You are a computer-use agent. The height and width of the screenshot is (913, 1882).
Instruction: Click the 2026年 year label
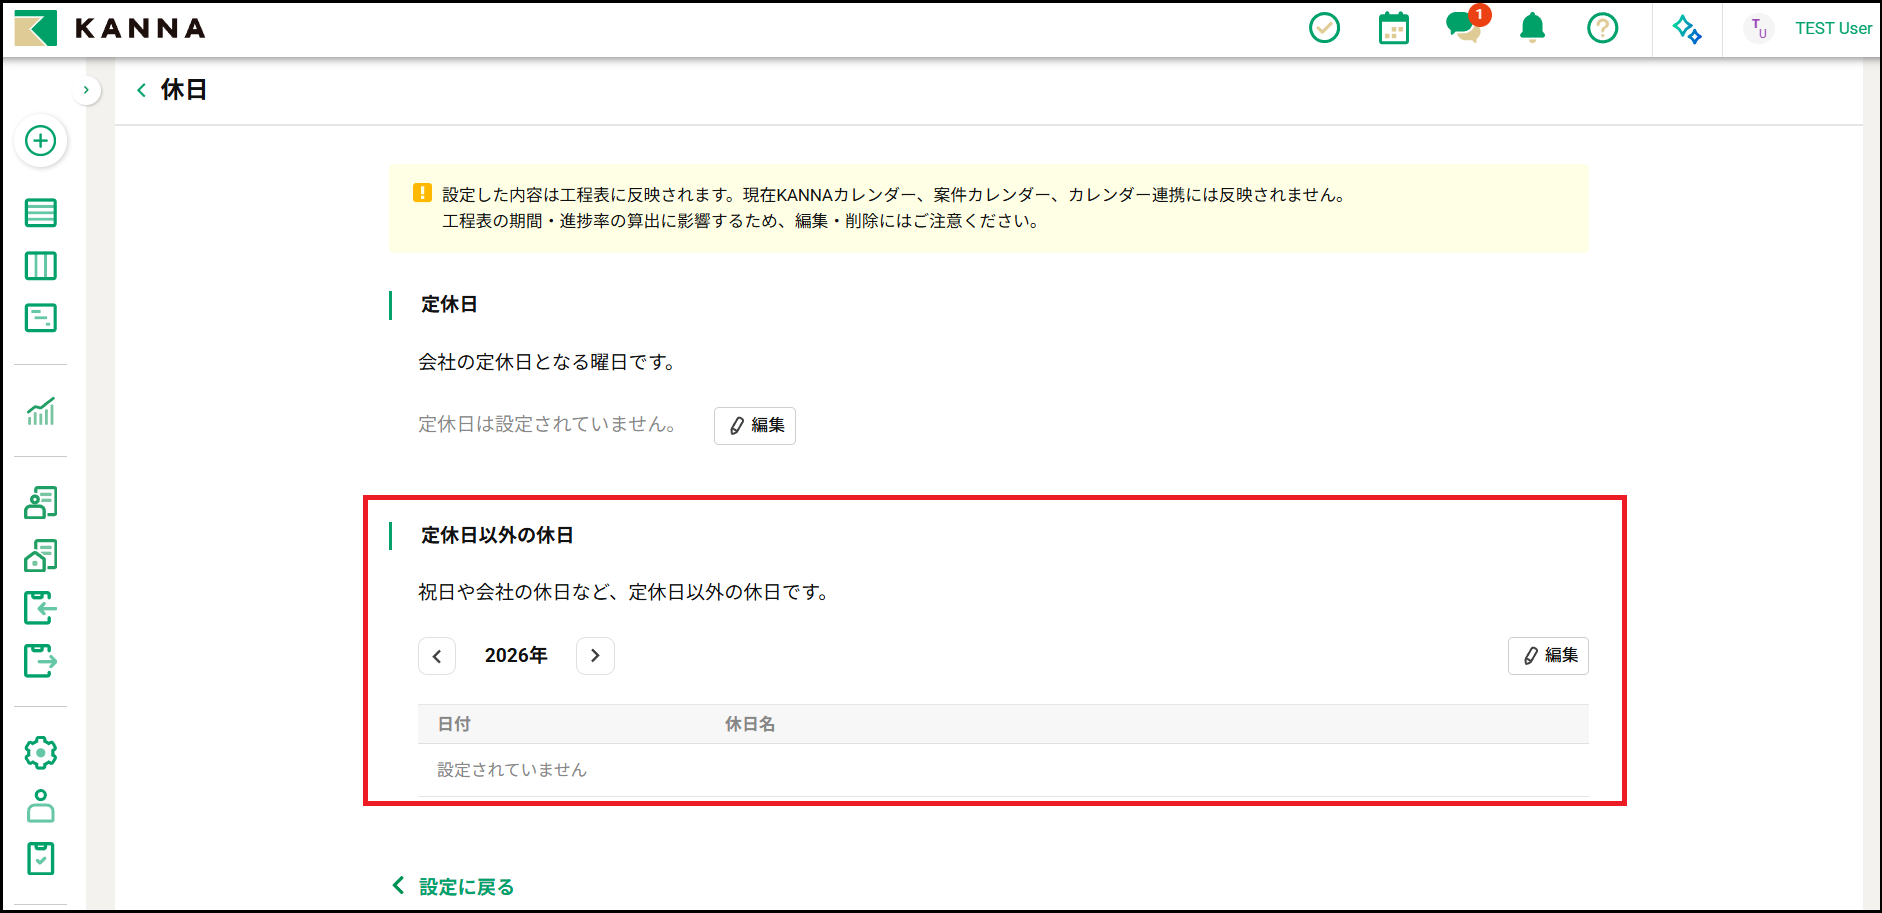click(516, 656)
